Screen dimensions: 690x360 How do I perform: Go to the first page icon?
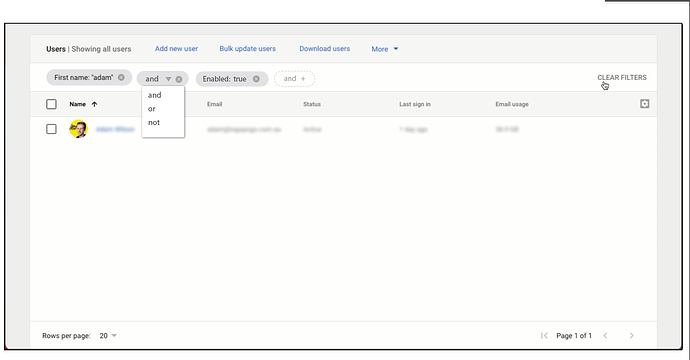coord(544,336)
